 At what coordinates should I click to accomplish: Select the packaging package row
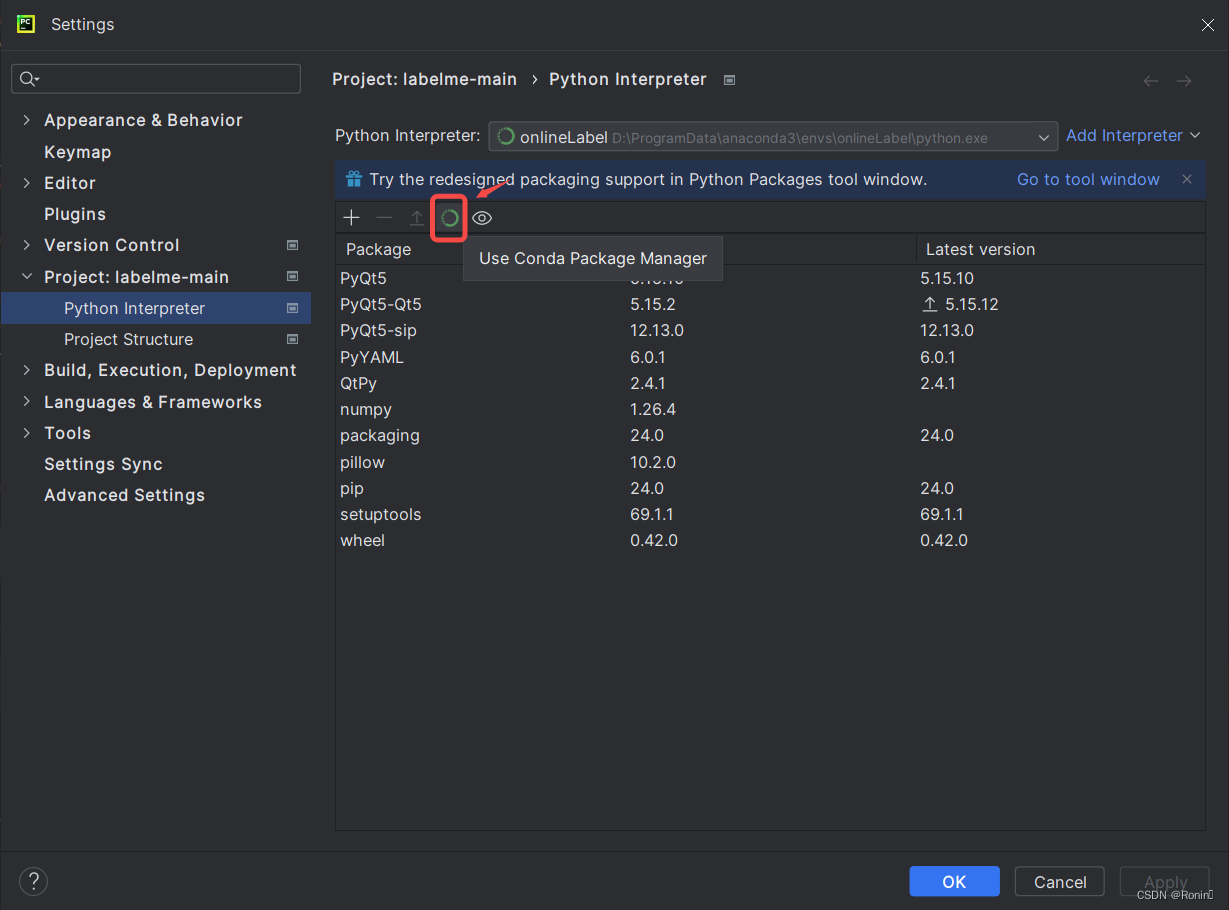(x=770, y=435)
